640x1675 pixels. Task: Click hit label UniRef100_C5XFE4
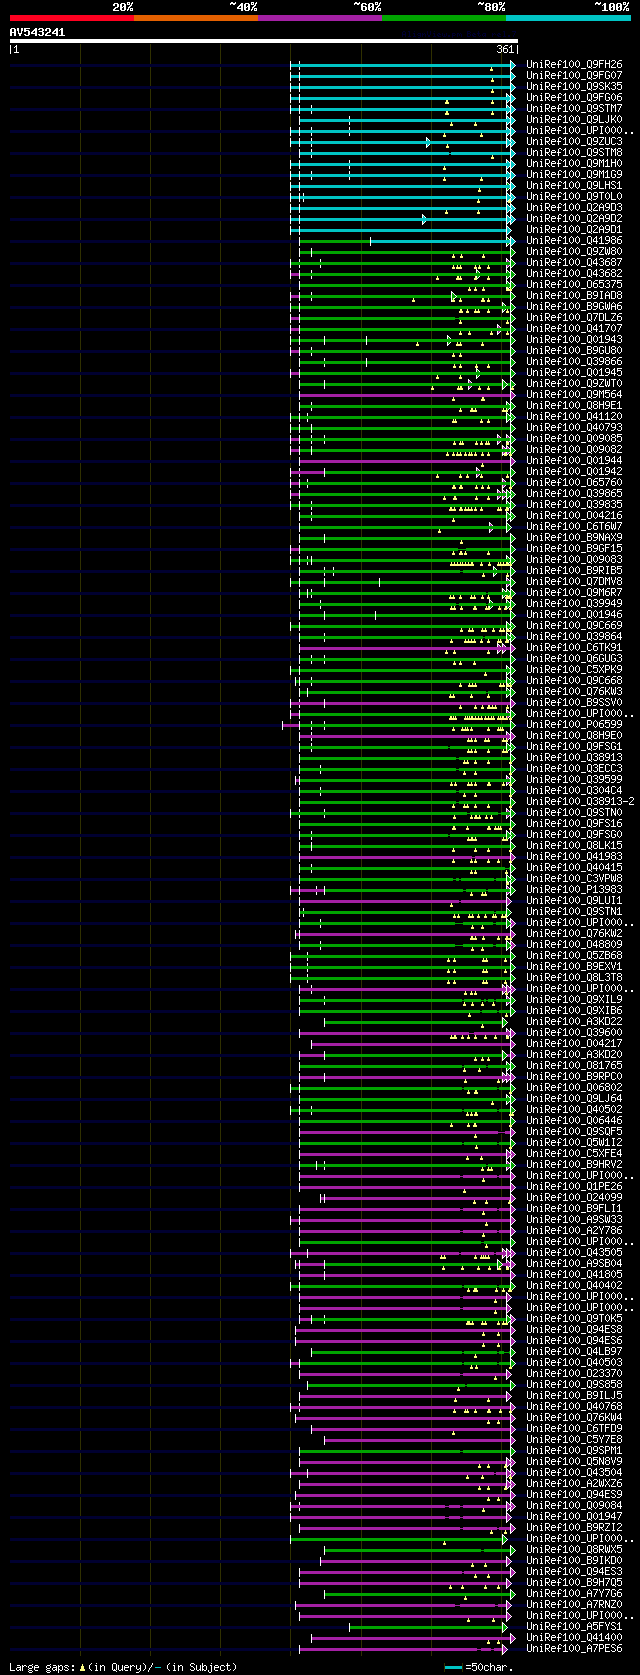pos(574,1153)
